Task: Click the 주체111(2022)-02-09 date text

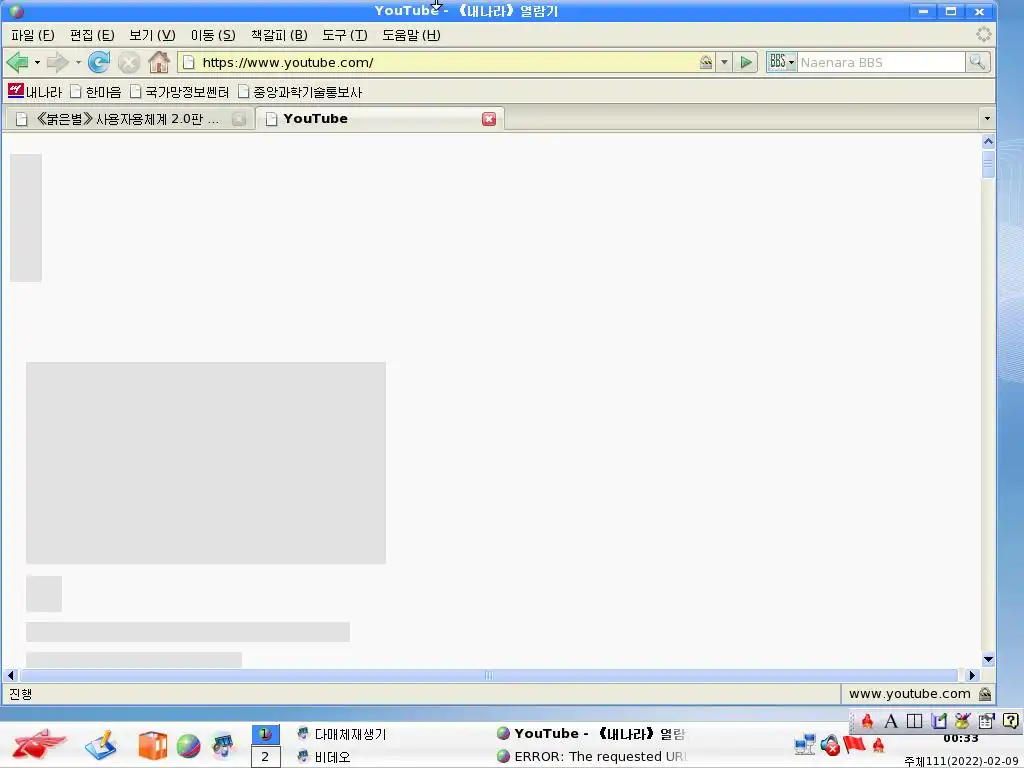Action: [x=963, y=761]
